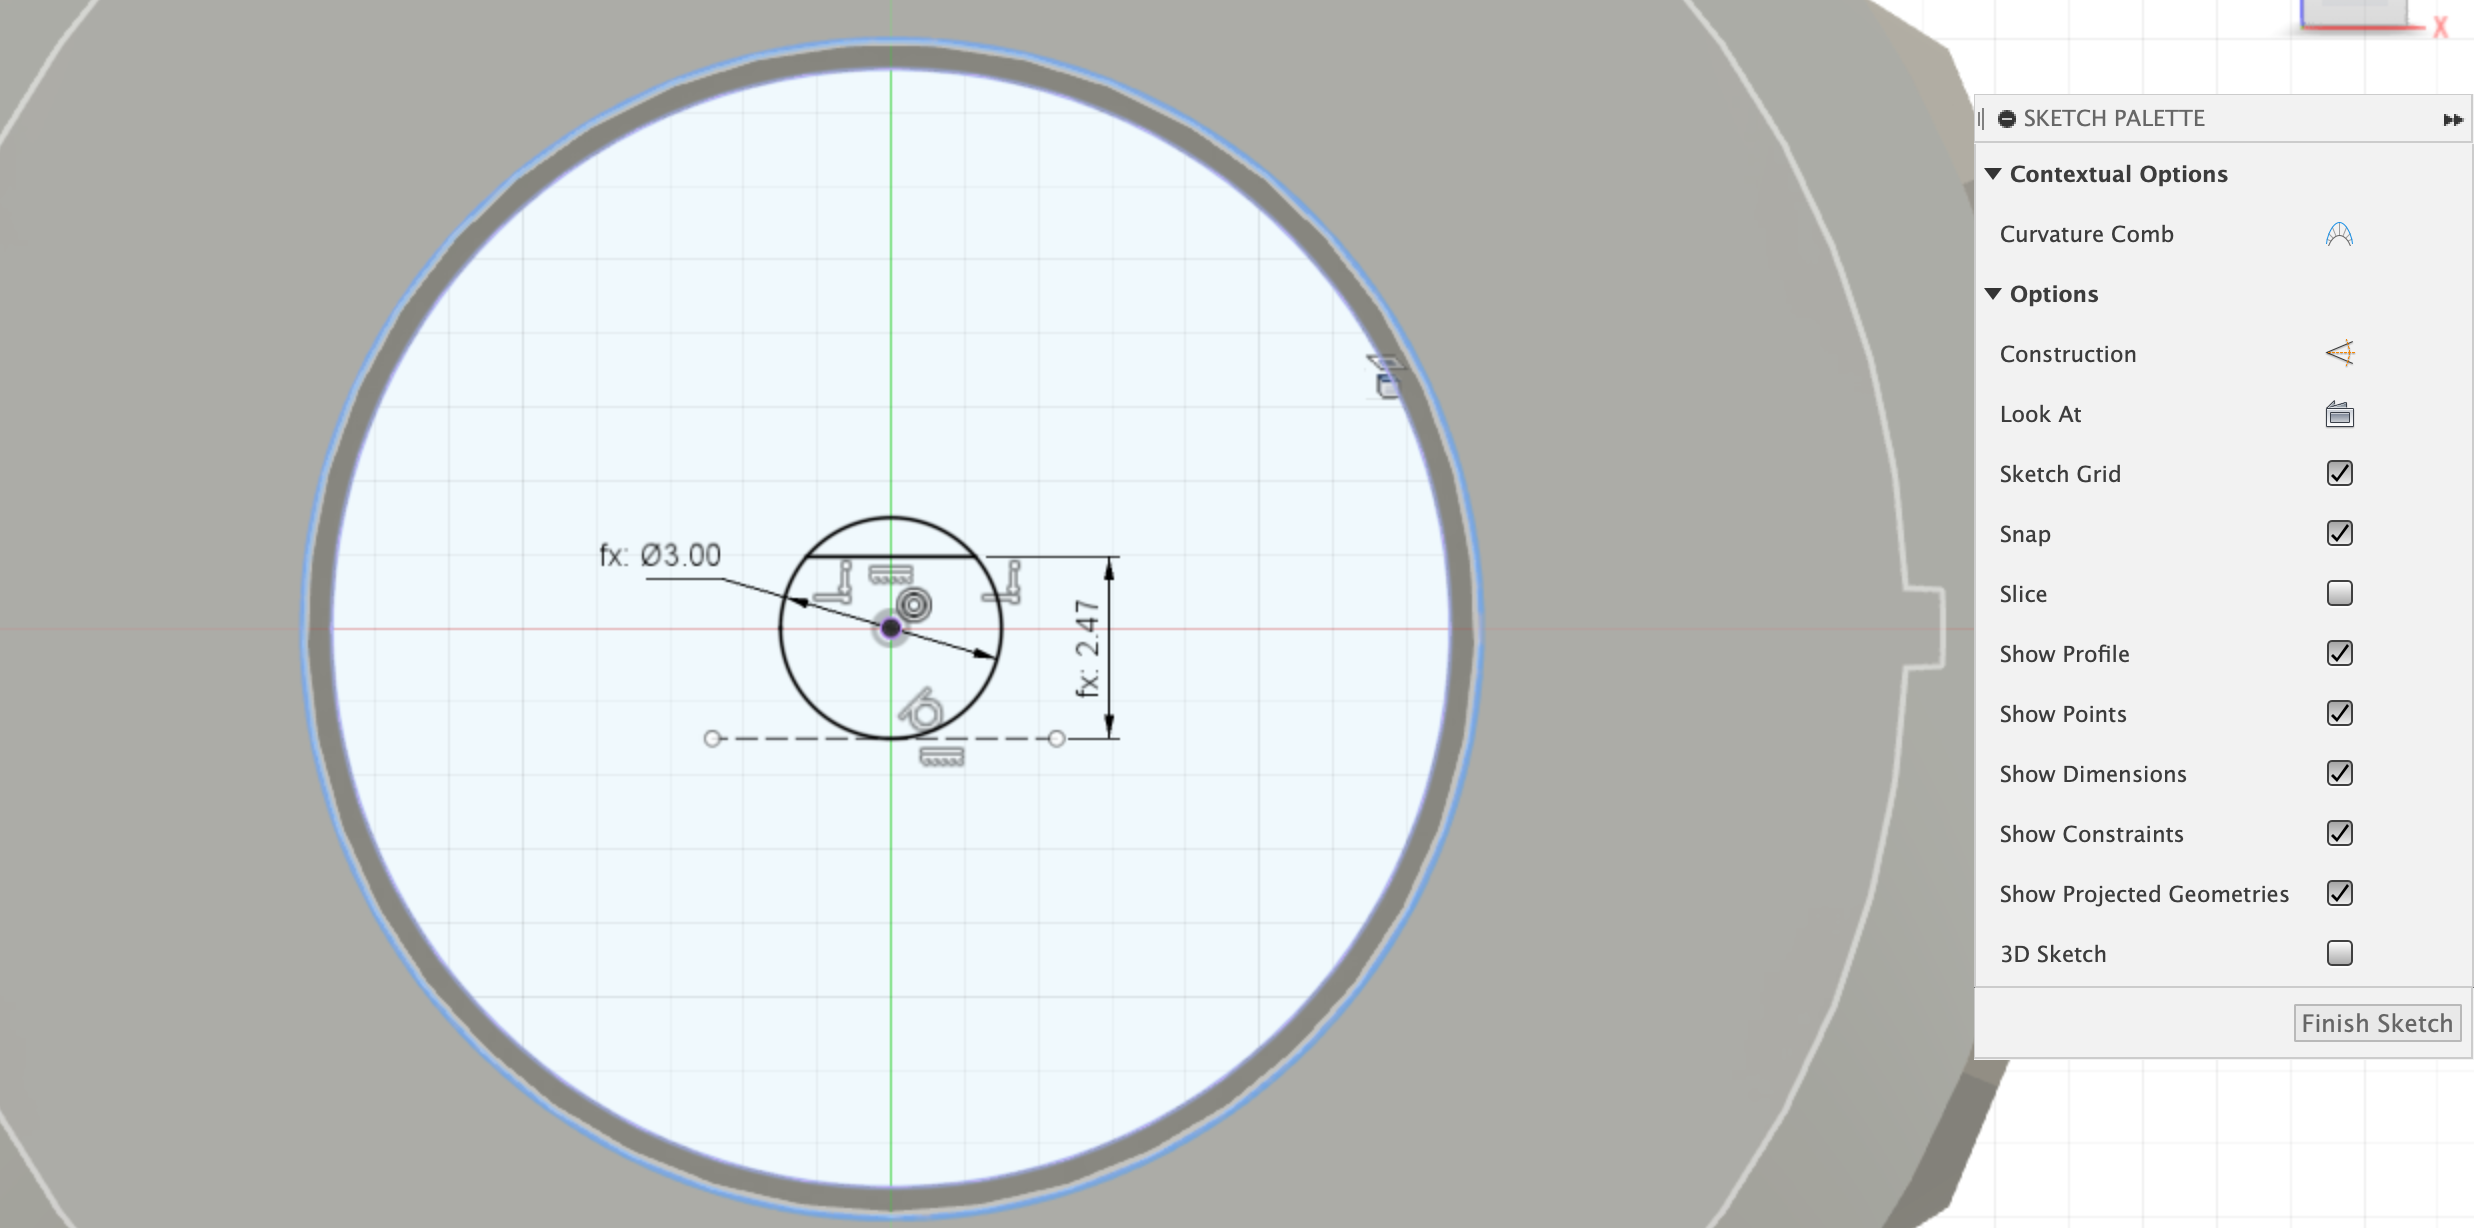Click the tangent constraint icon near circle bottom

coord(921,708)
